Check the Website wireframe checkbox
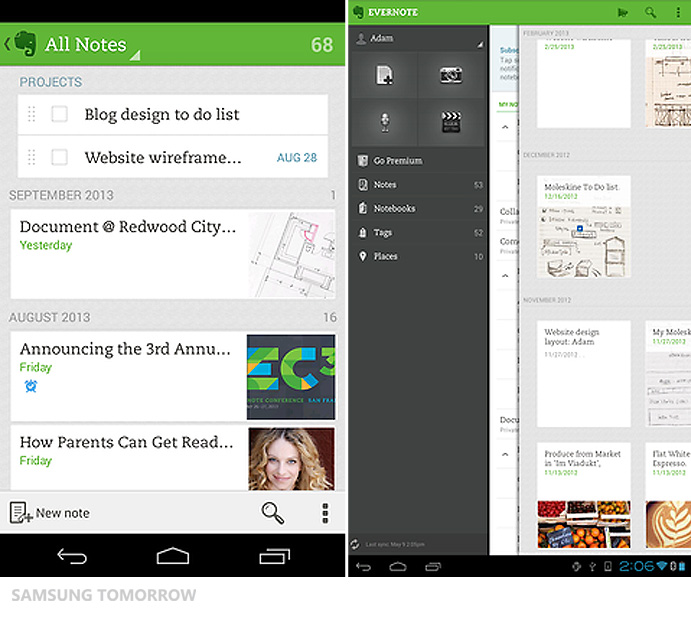This screenshot has height=618, width=691. [59, 157]
